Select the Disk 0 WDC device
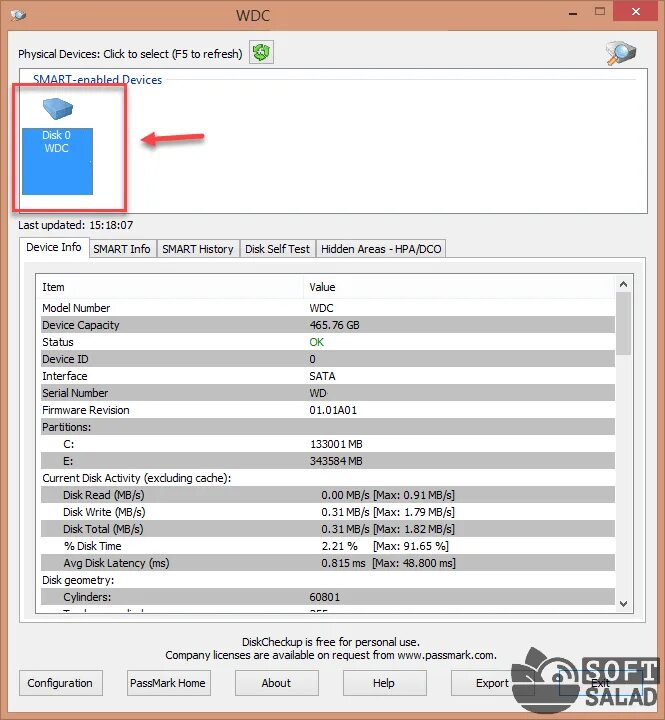 coord(57,146)
